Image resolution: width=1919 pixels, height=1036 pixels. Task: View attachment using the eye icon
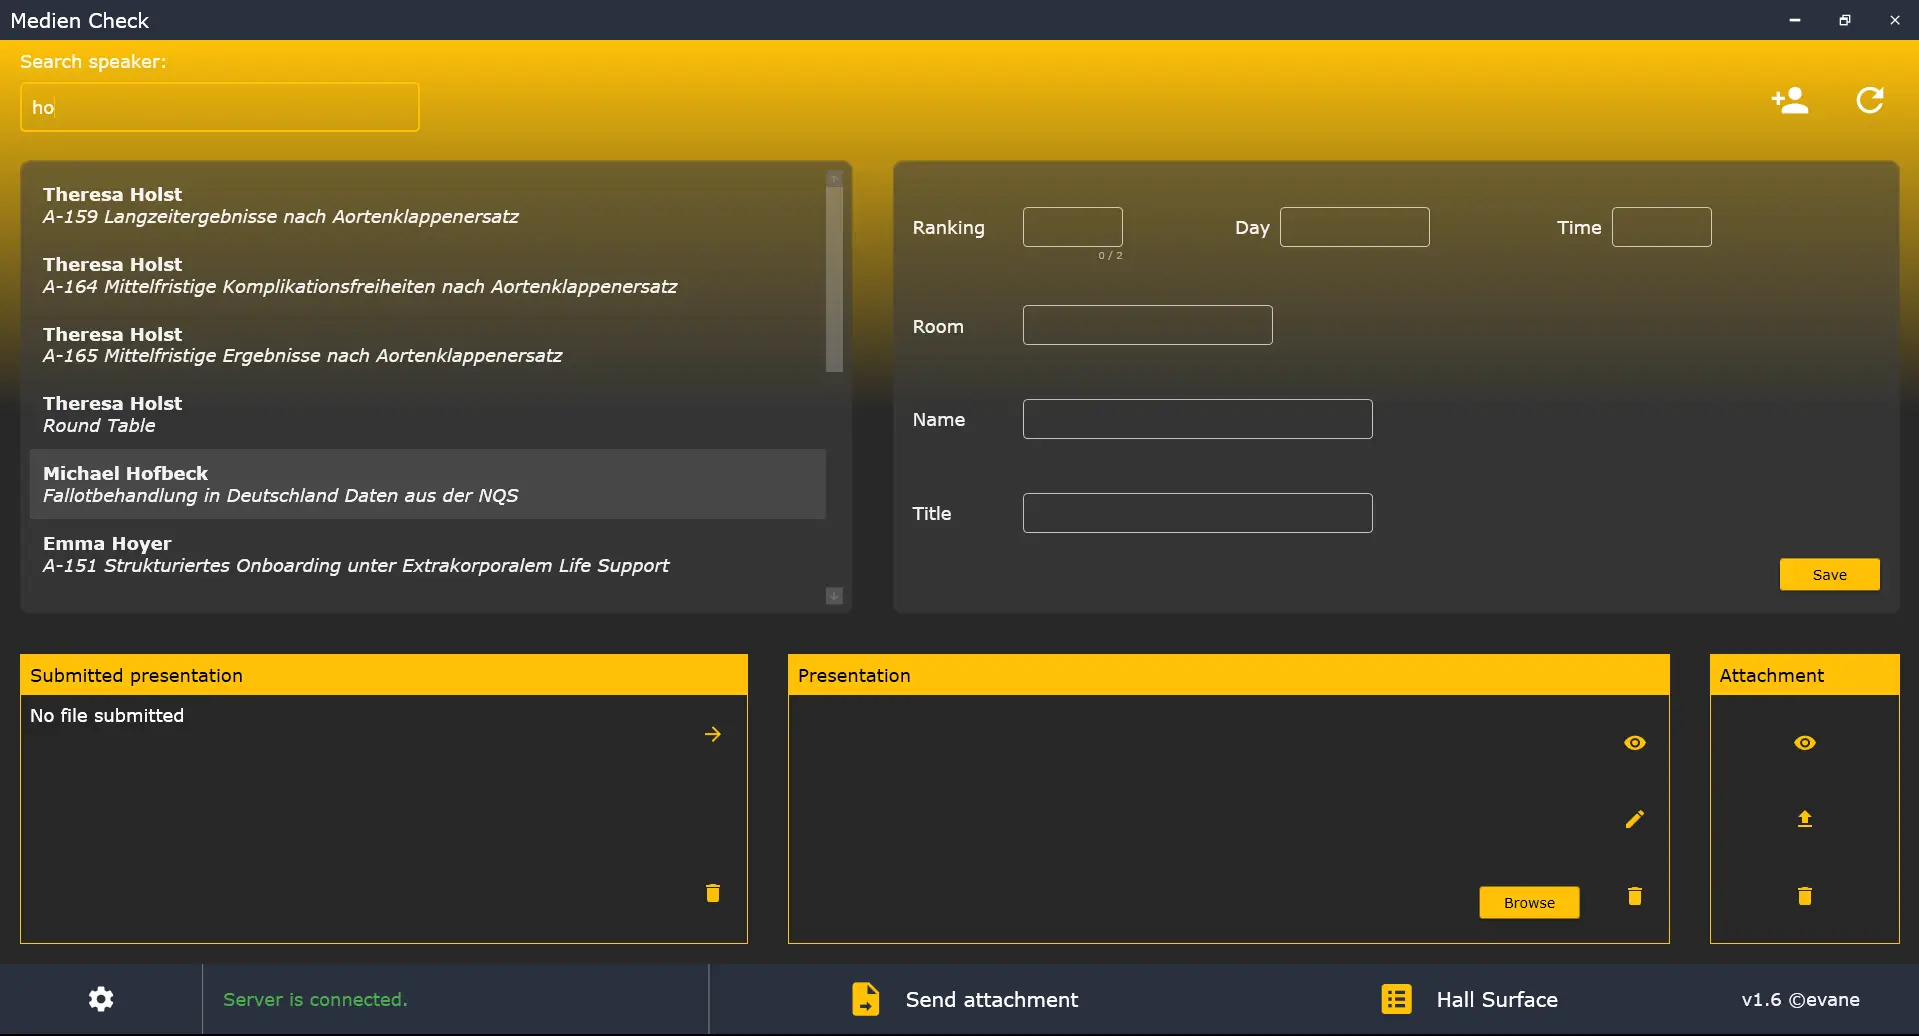coord(1804,743)
